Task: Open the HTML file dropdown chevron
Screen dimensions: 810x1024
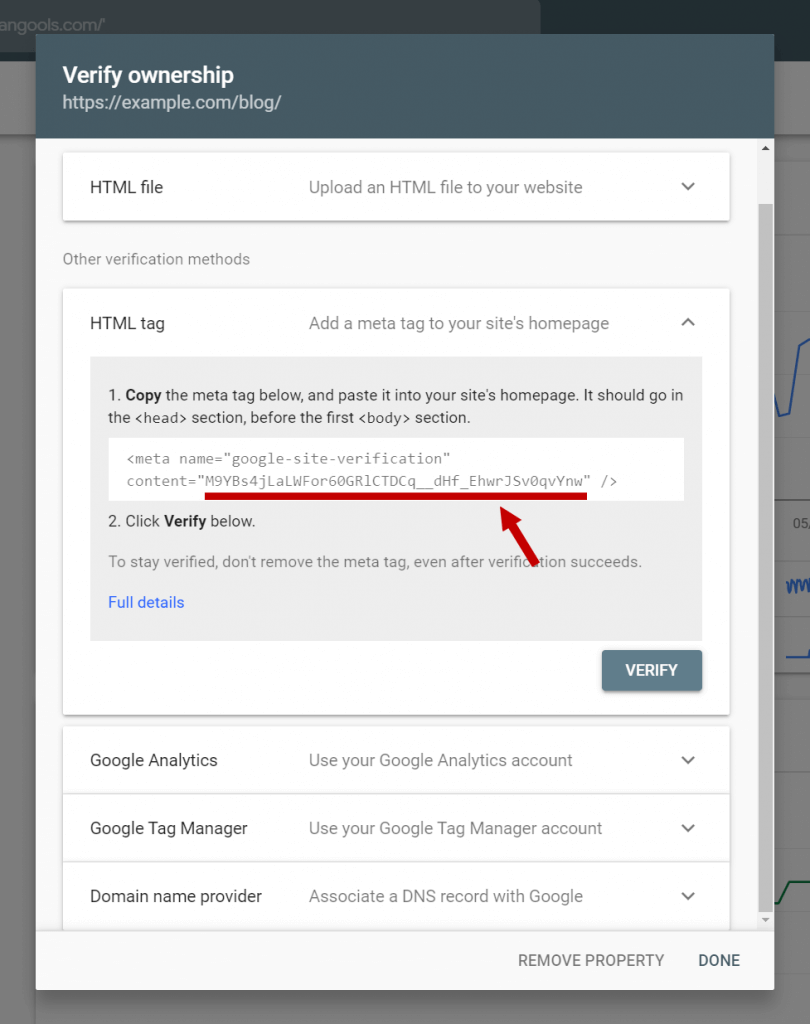Action: pyautogui.click(x=688, y=186)
